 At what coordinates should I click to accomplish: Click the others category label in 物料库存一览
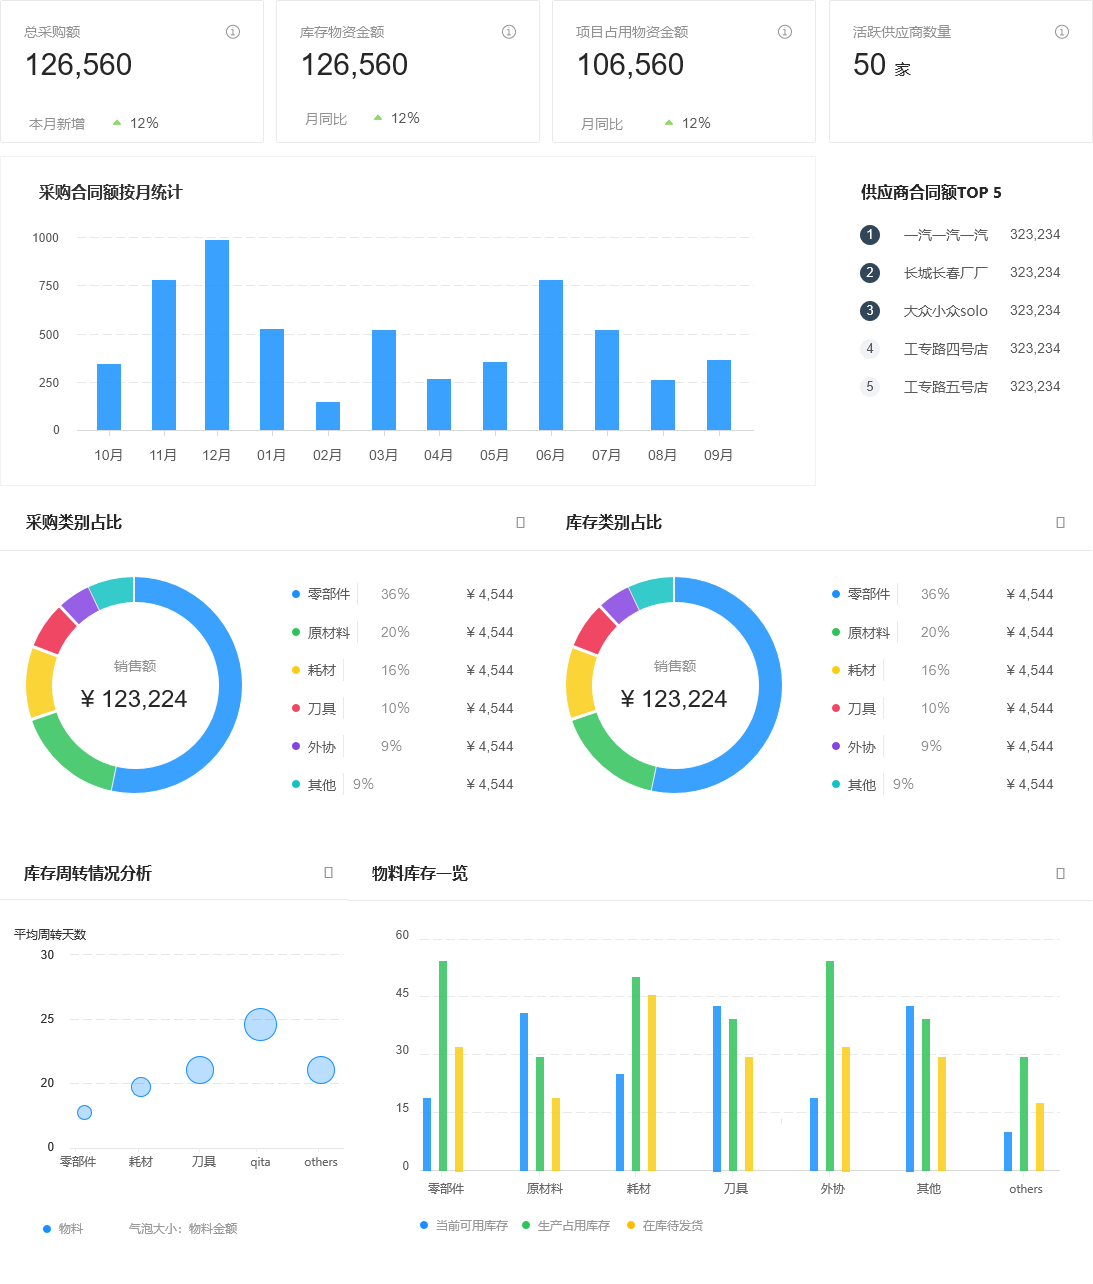(1026, 1189)
